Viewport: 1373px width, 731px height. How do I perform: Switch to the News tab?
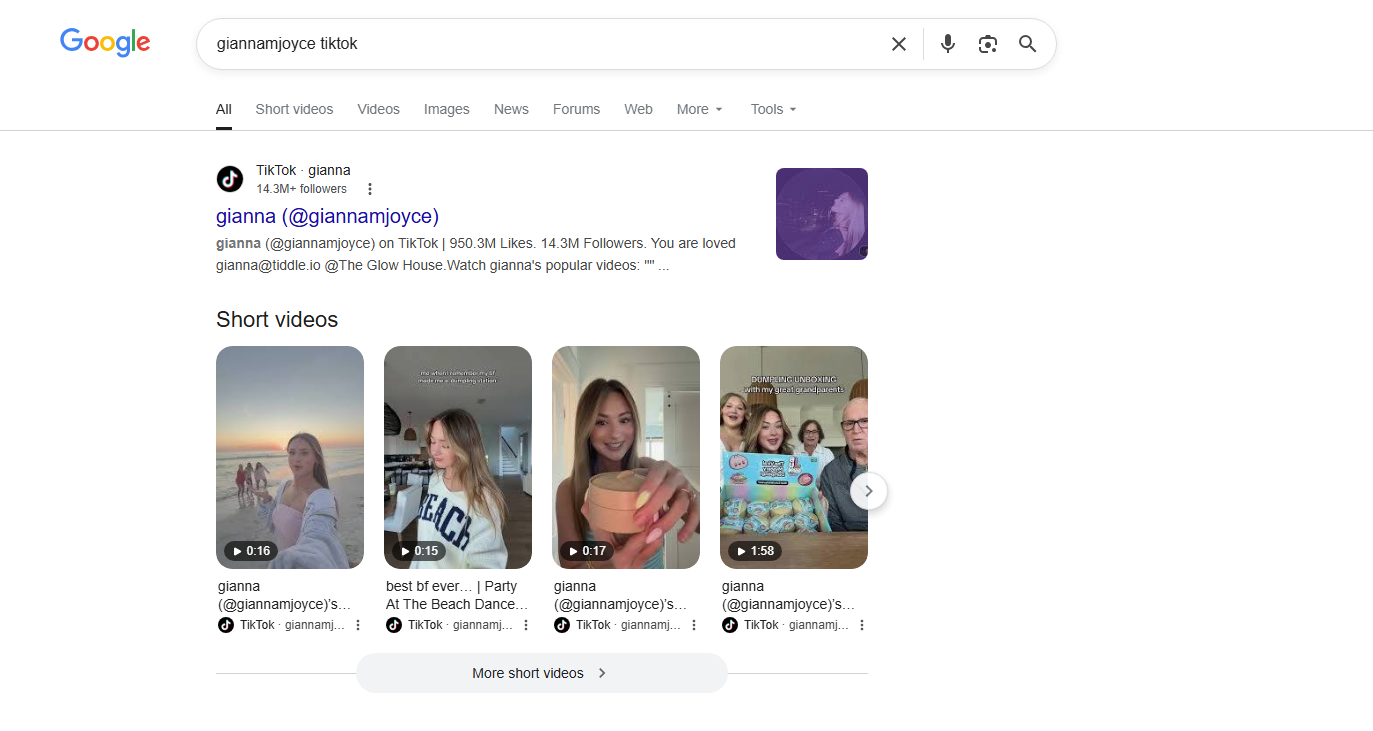[x=511, y=109]
